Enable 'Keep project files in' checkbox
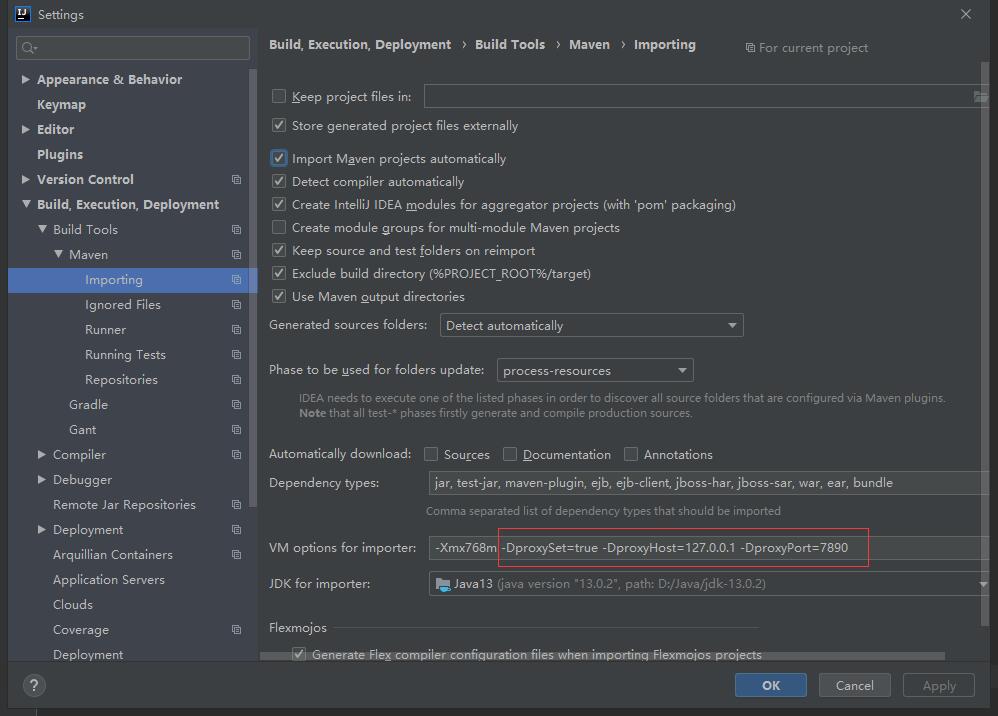 279,96
